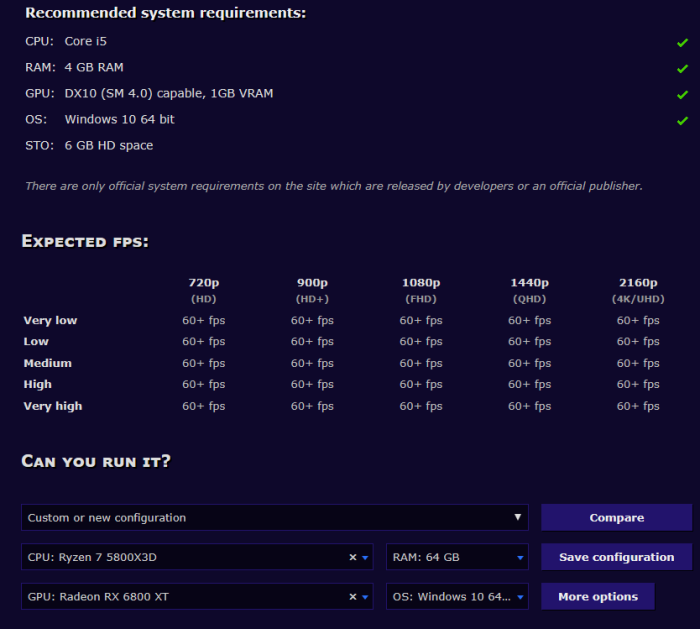Open the Custom or new configuration dropdown
The image size is (700, 629).
[x=275, y=517]
